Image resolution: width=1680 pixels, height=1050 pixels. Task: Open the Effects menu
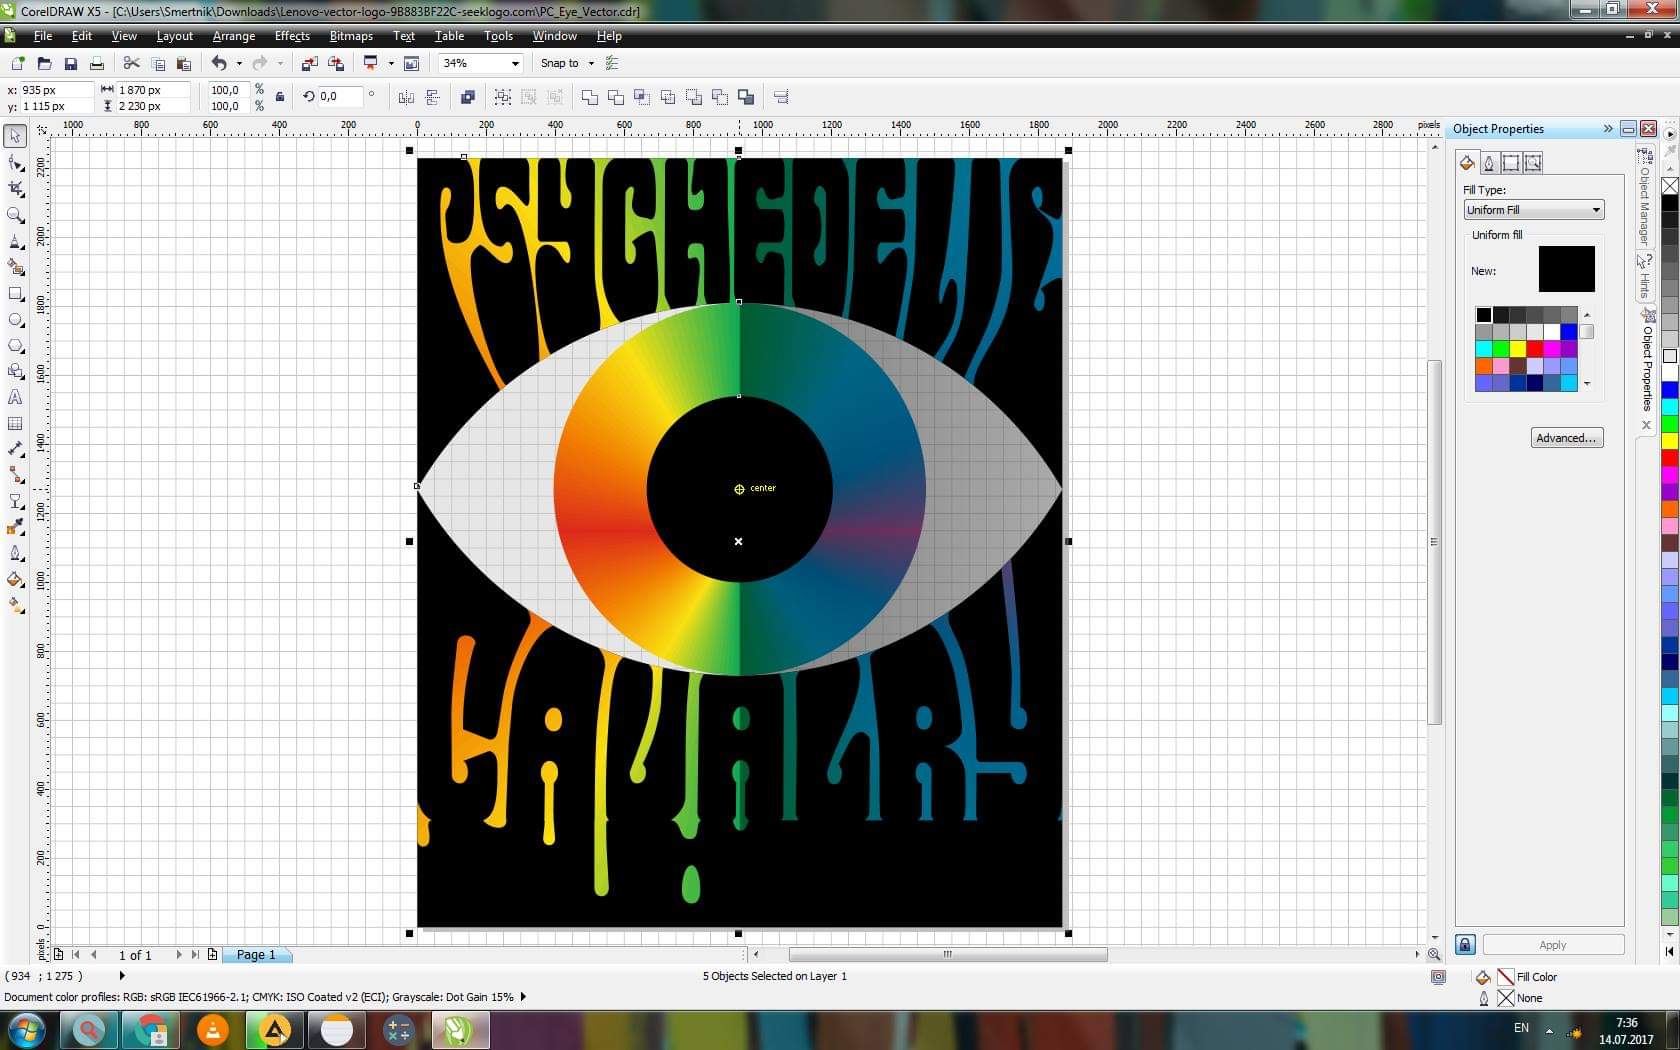[x=292, y=36]
